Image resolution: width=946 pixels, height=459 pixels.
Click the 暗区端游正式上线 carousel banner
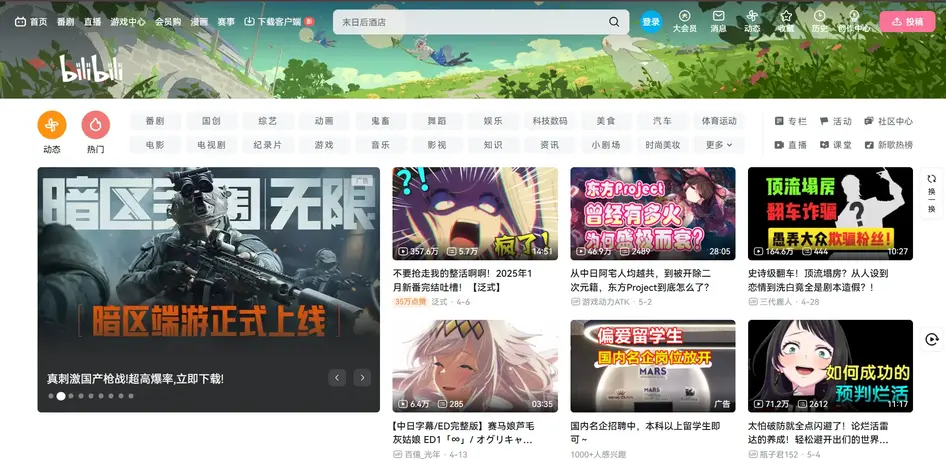(209, 290)
